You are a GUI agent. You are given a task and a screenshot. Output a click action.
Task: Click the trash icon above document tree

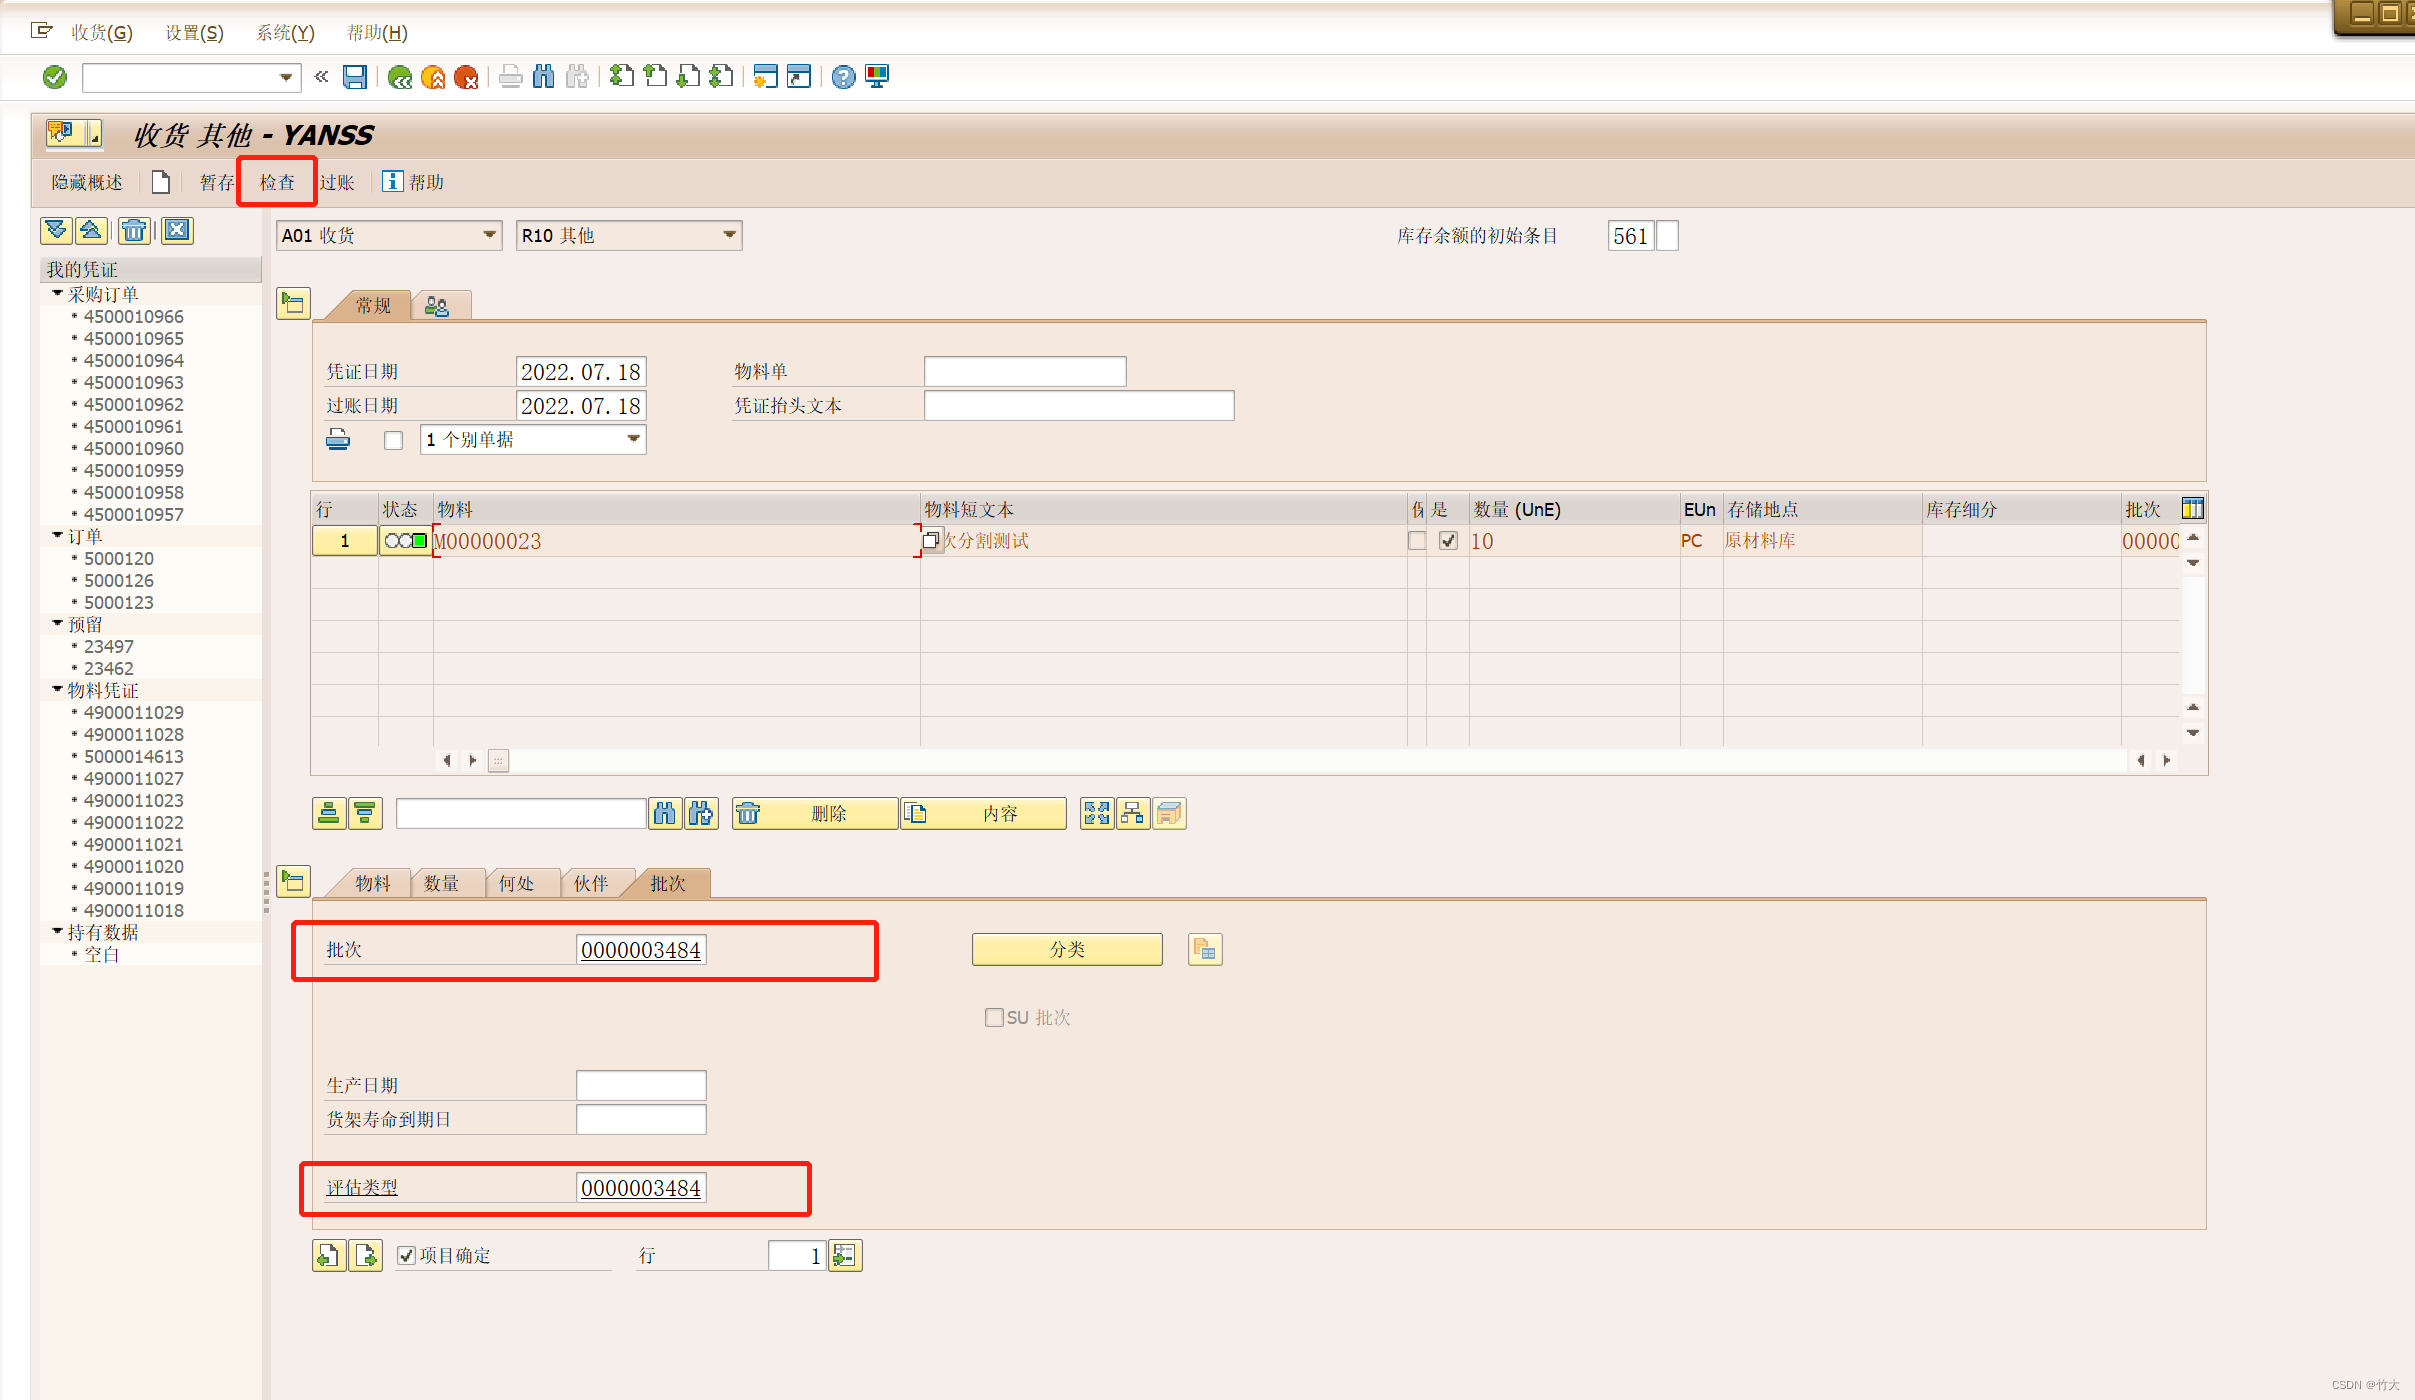133,231
